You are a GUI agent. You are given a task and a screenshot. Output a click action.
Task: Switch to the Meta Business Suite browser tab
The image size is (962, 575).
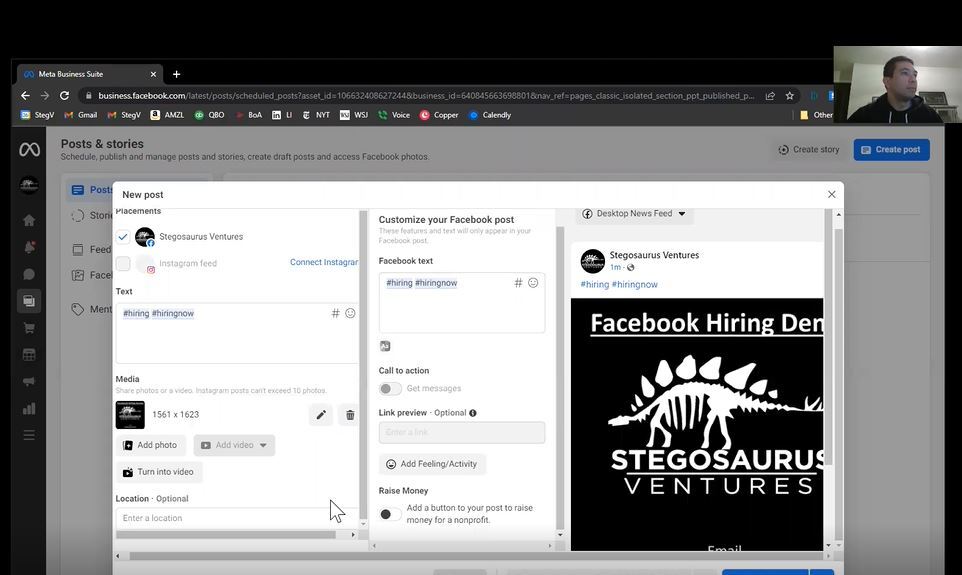[x=90, y=74]
